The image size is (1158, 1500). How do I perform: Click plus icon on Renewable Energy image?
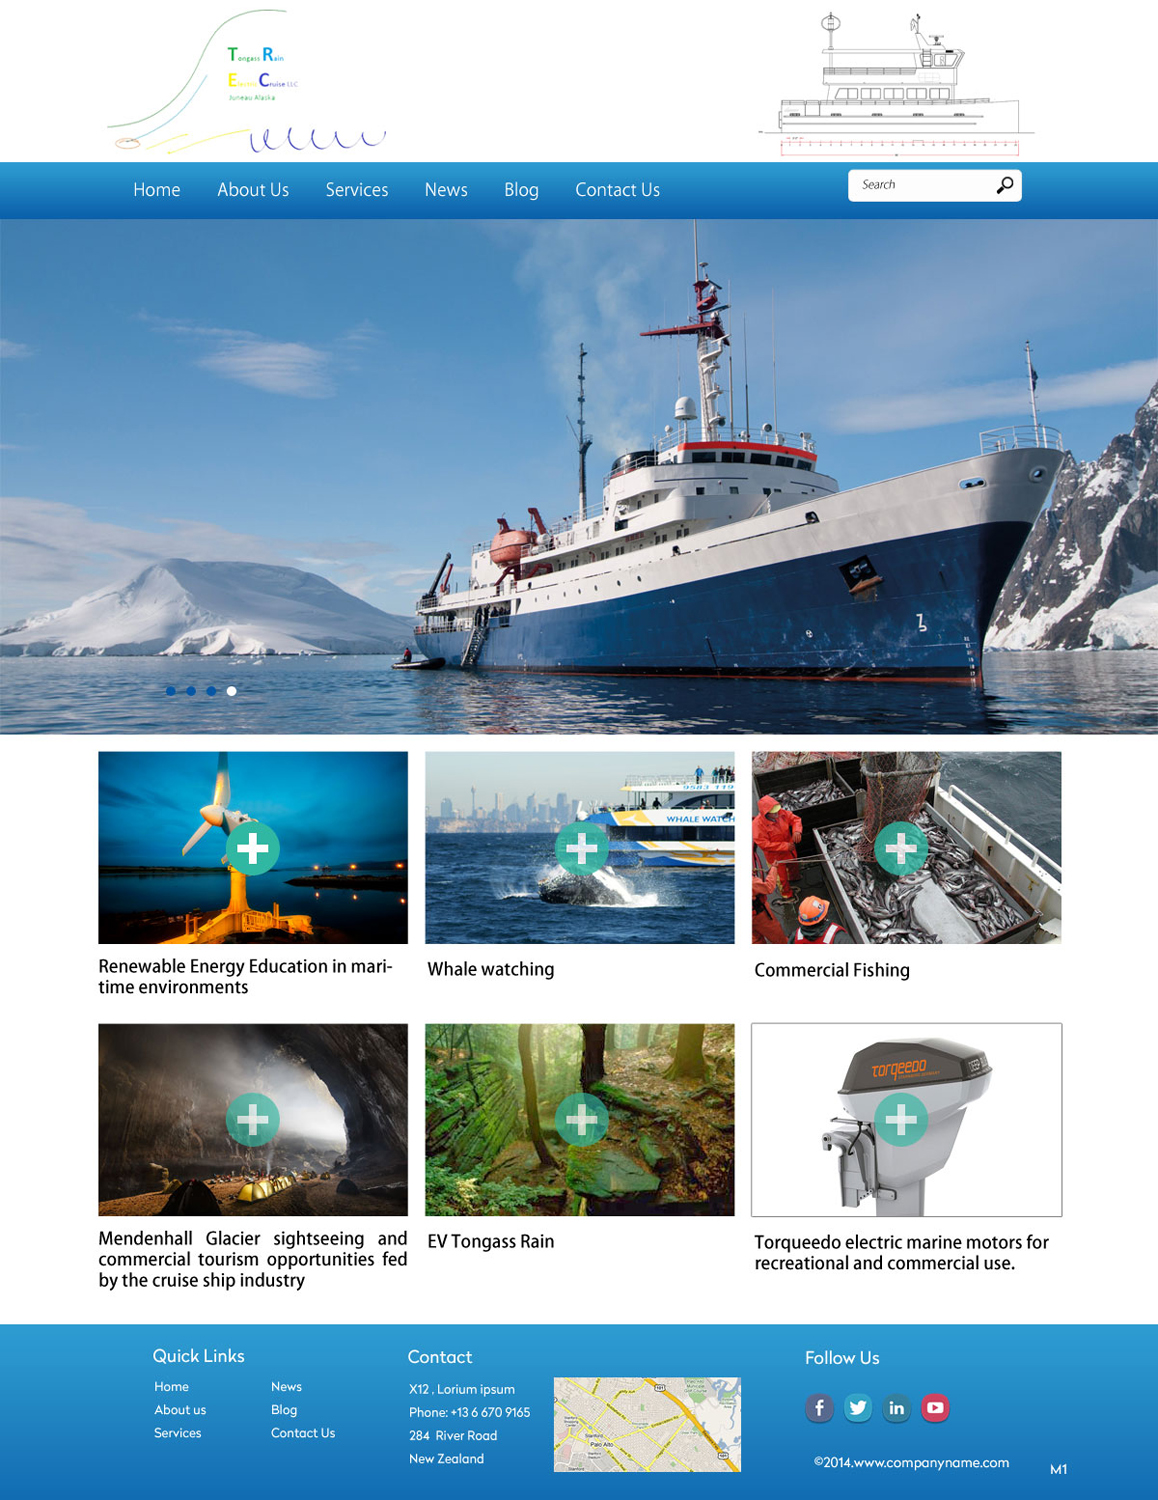(x=253, y=849)
